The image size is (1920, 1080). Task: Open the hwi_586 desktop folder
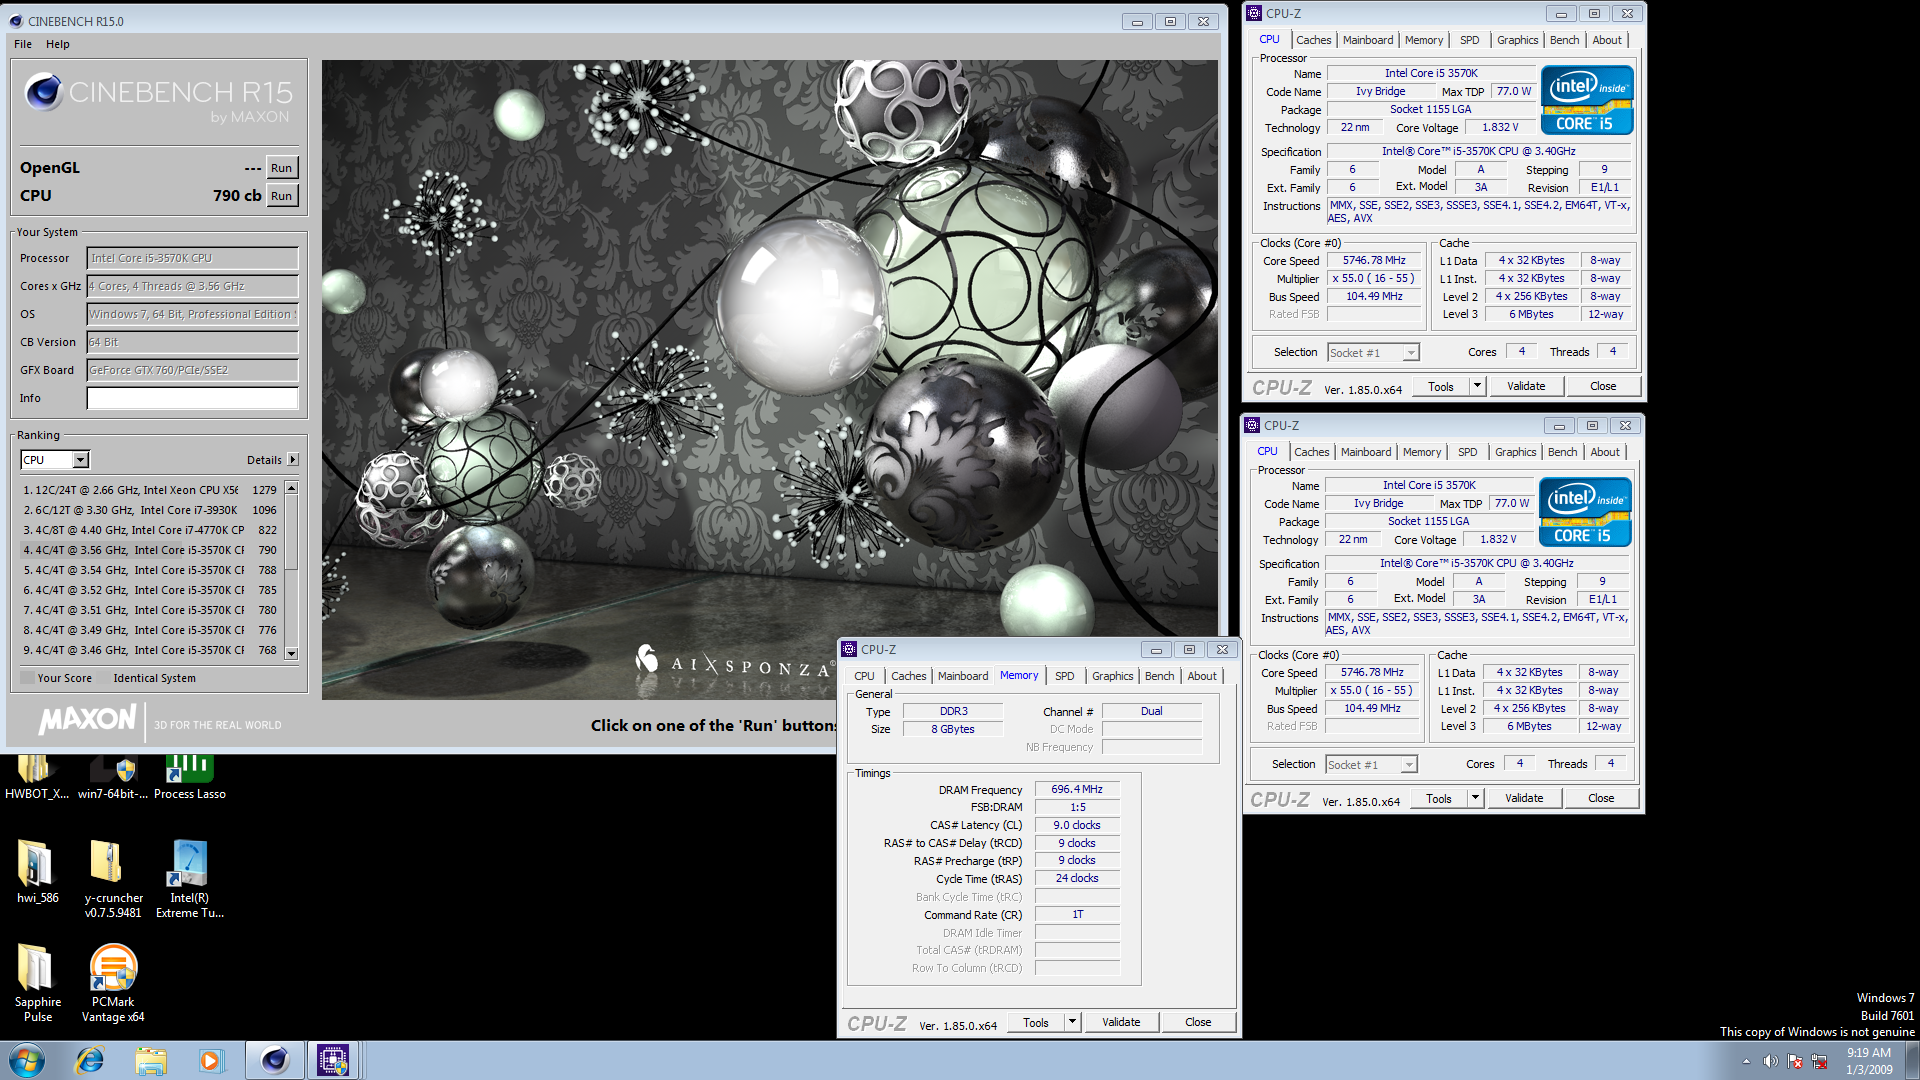click(x=37, y=872)
